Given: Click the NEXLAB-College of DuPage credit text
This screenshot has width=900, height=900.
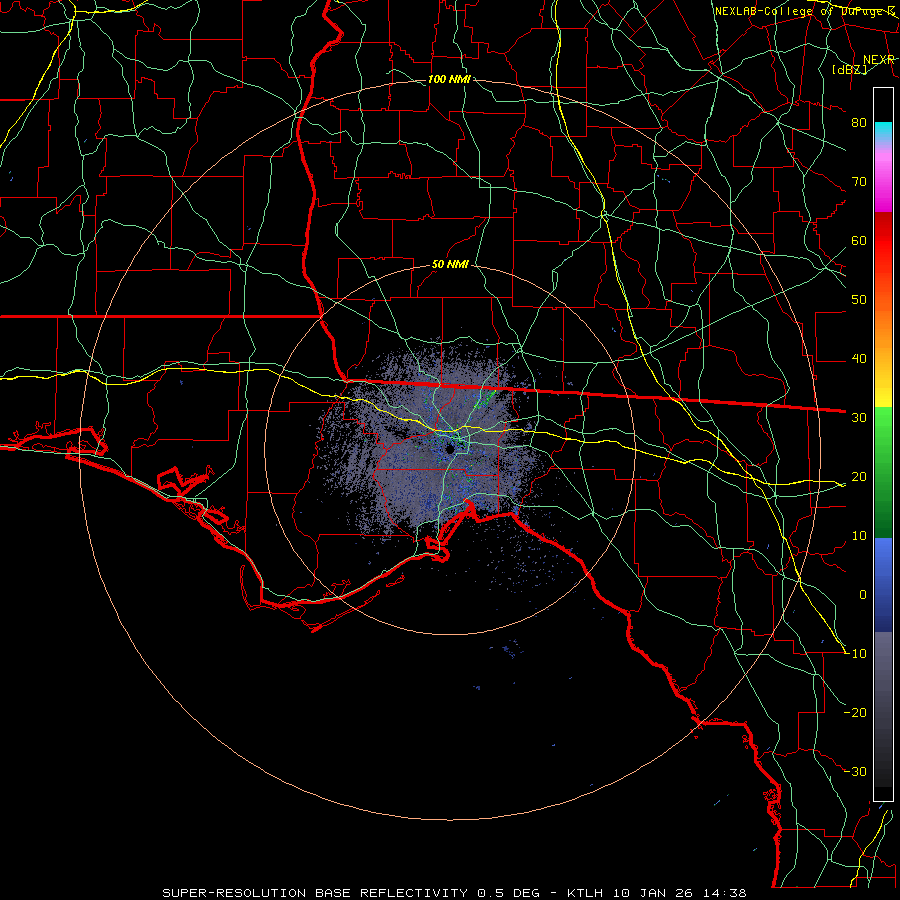Looking at the screenshot, I should click(x=804, y=11).
